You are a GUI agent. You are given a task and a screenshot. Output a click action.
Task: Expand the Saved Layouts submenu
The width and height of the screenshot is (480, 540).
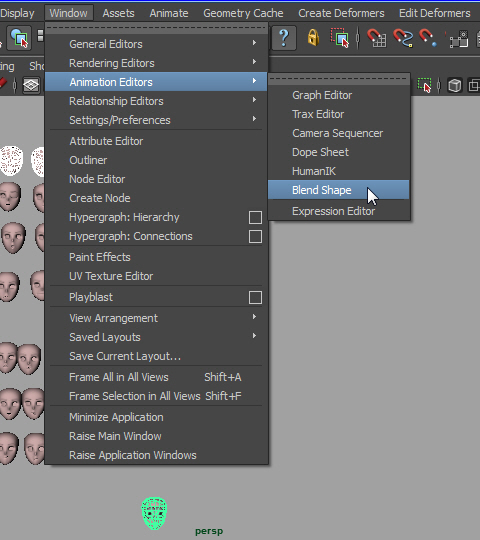tap(156, 337)
